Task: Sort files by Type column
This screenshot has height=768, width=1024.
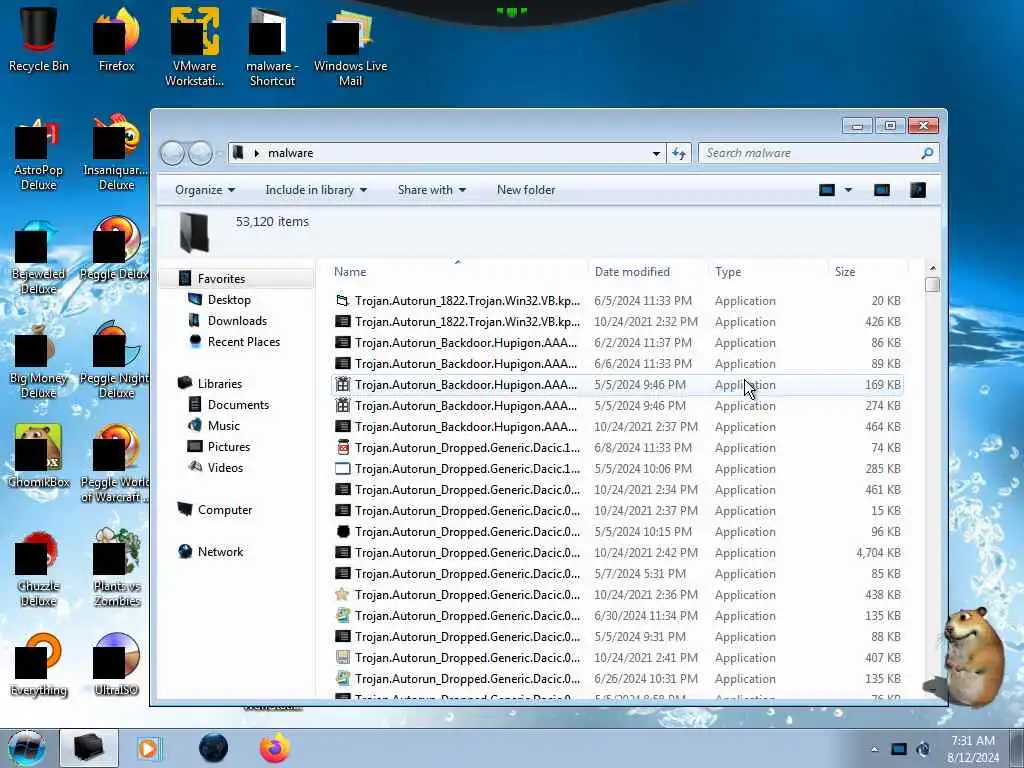Action: pos(767,272)
